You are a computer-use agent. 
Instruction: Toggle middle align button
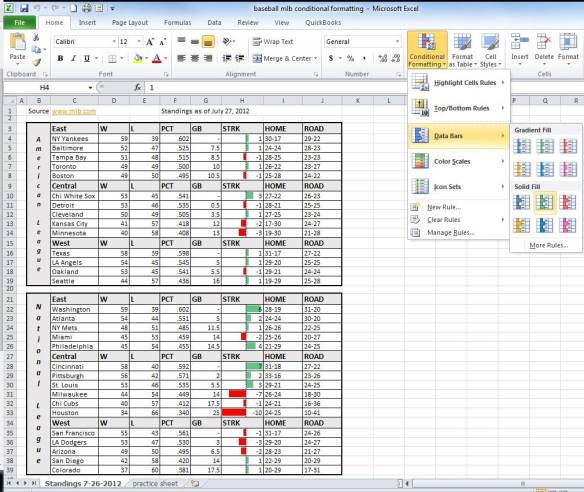coord(194,42)
